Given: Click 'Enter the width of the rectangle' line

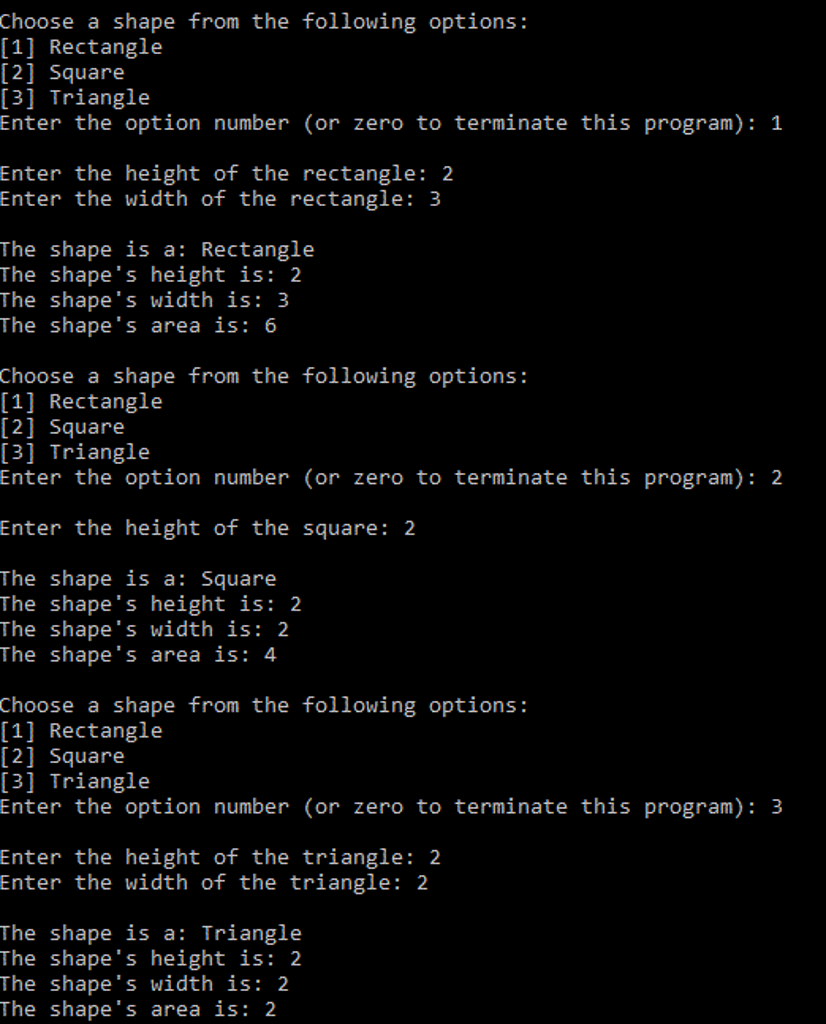Looking at the screenshot, I should click(x=221, y=199).
